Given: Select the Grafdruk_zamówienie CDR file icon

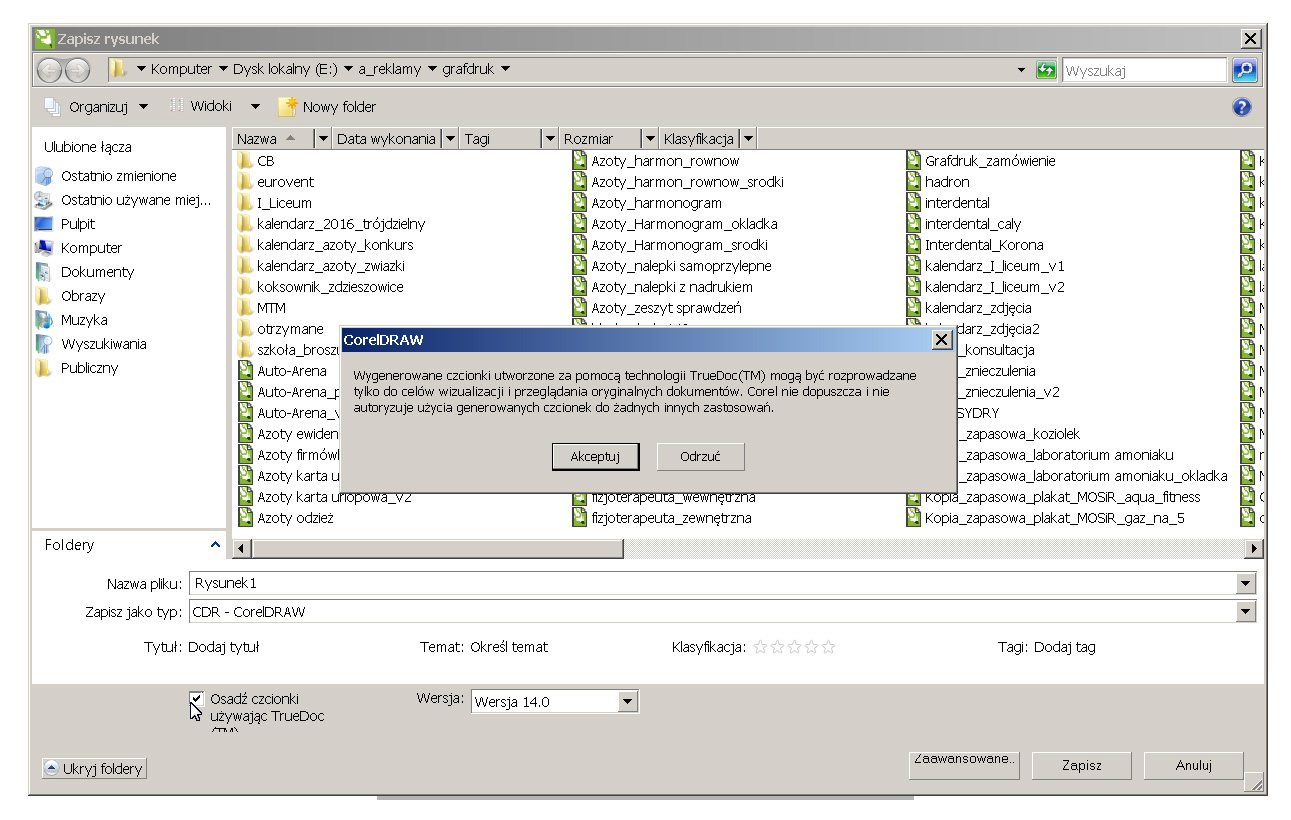Looking at the screenshot, I should tap(914, 161).
